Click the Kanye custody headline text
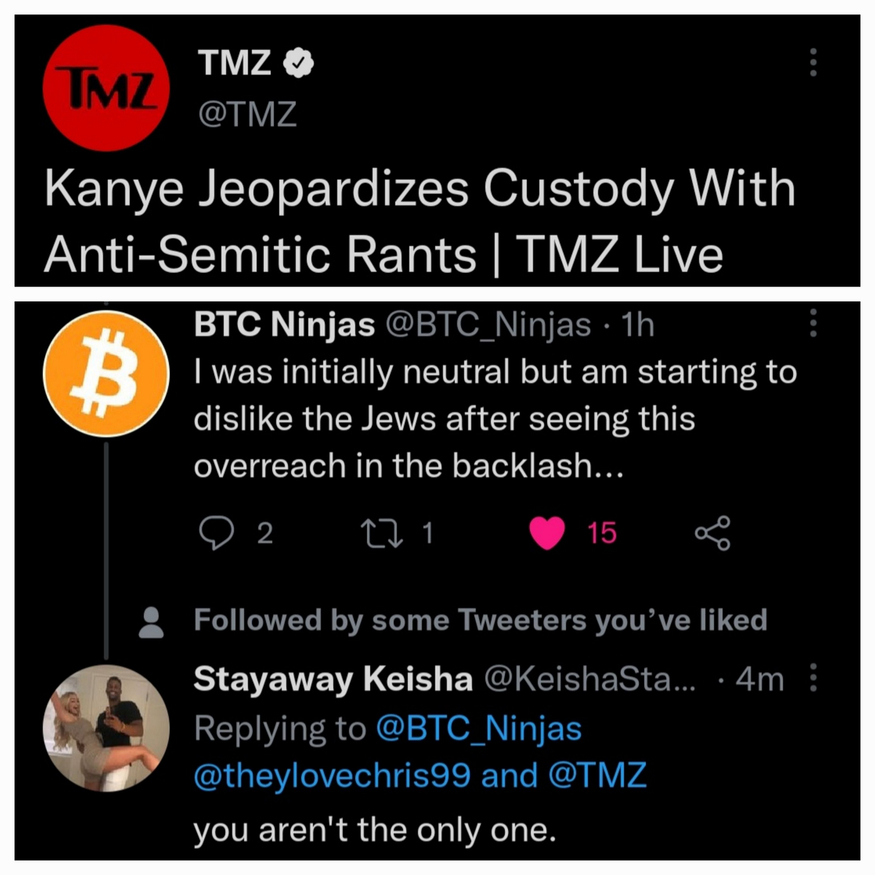The image size is (875, 875). 420,222
